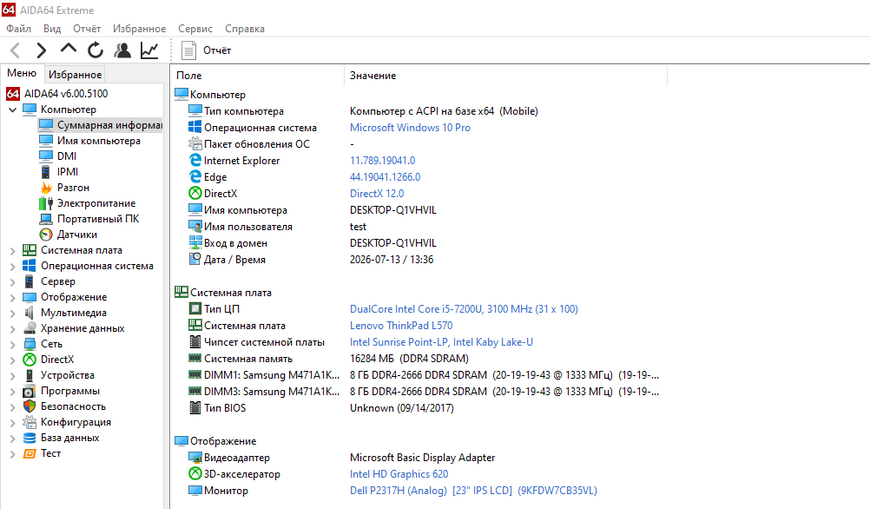Open the user Manage icon in toolbar
The image size is (870, 509).
point(122,51)
